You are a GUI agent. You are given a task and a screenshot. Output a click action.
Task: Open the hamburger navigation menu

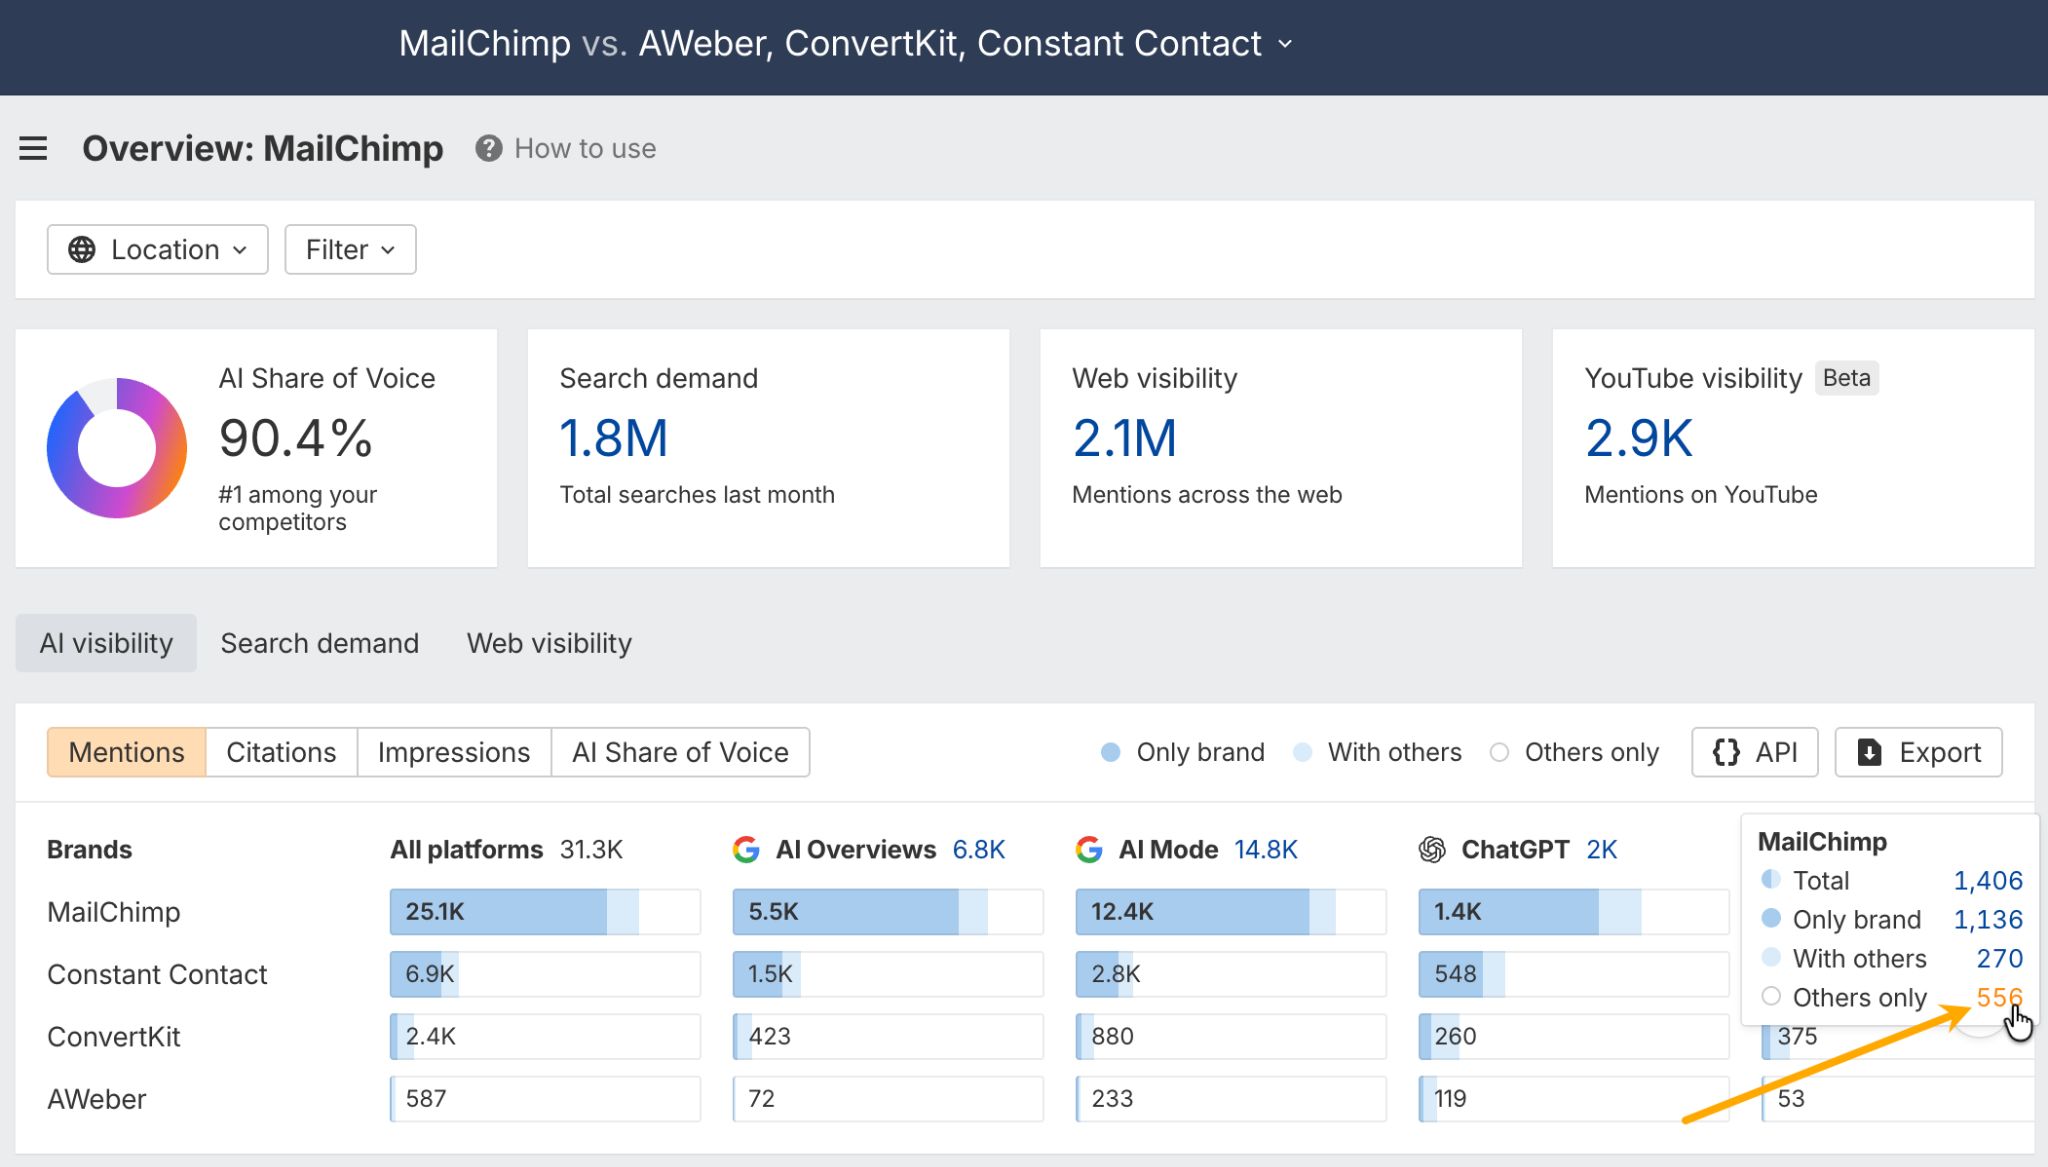[33, 148]
